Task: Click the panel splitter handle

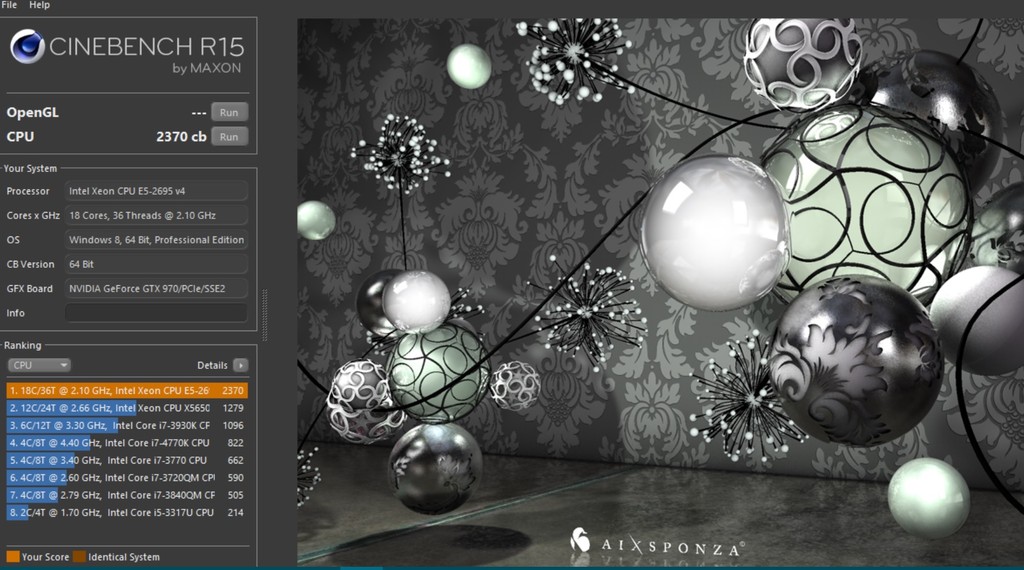Action: click(264, 315)
